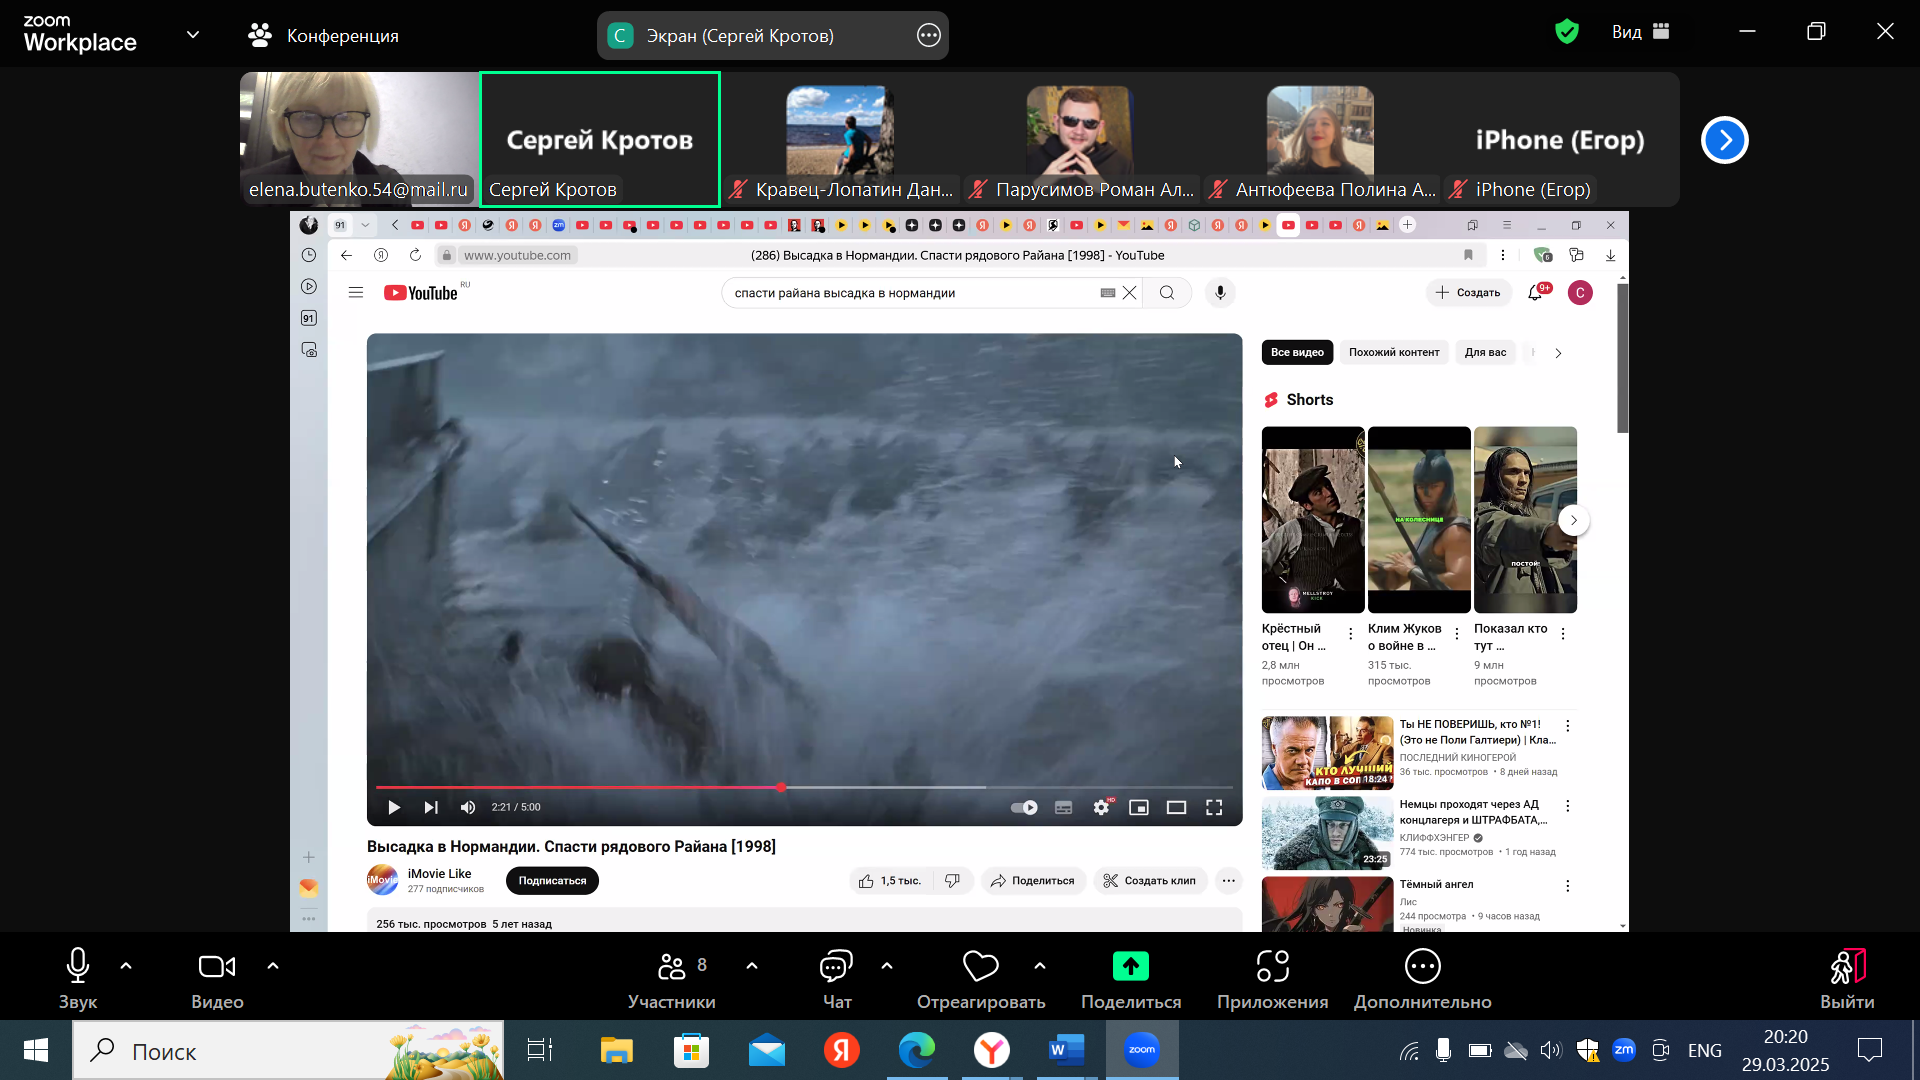Image resolution: width=1920 pixels, height=1080 pixels.
Task: Open the Вид view layout menu
Action: (x=1641, y=32)
